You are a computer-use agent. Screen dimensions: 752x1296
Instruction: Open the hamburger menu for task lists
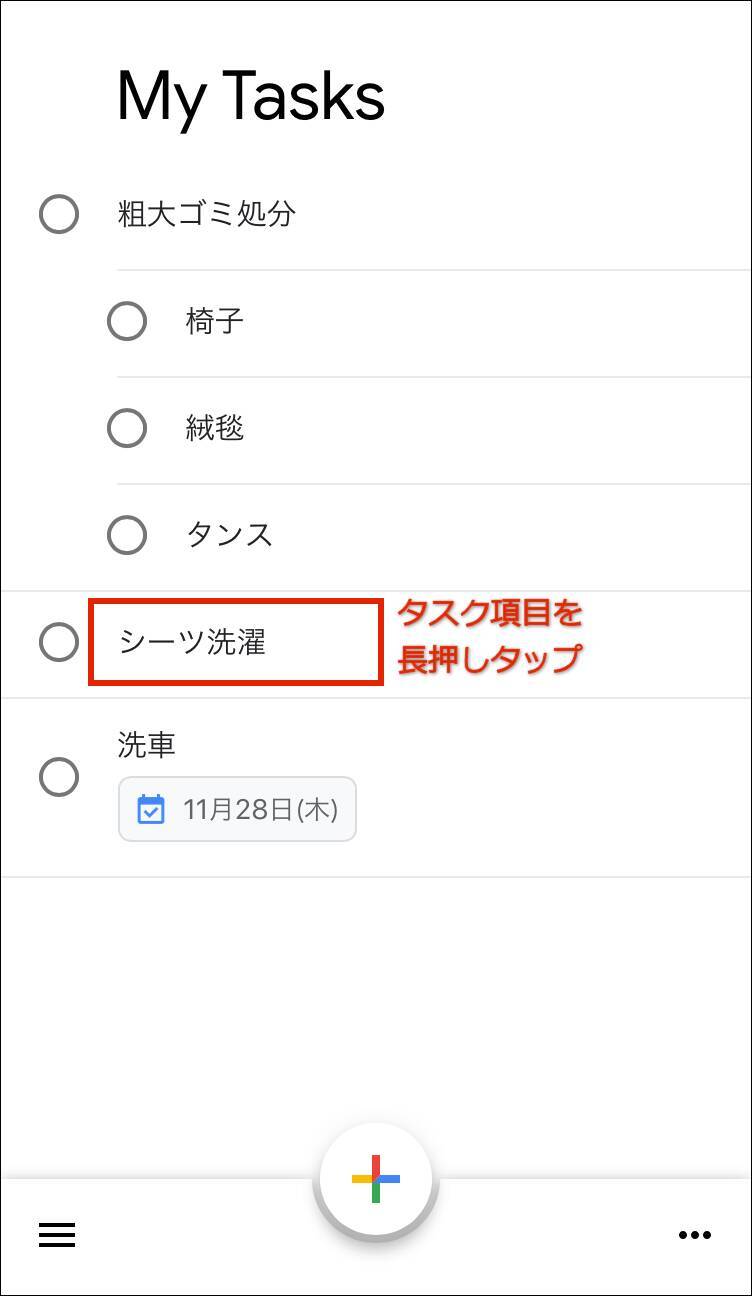[57, 1236]
